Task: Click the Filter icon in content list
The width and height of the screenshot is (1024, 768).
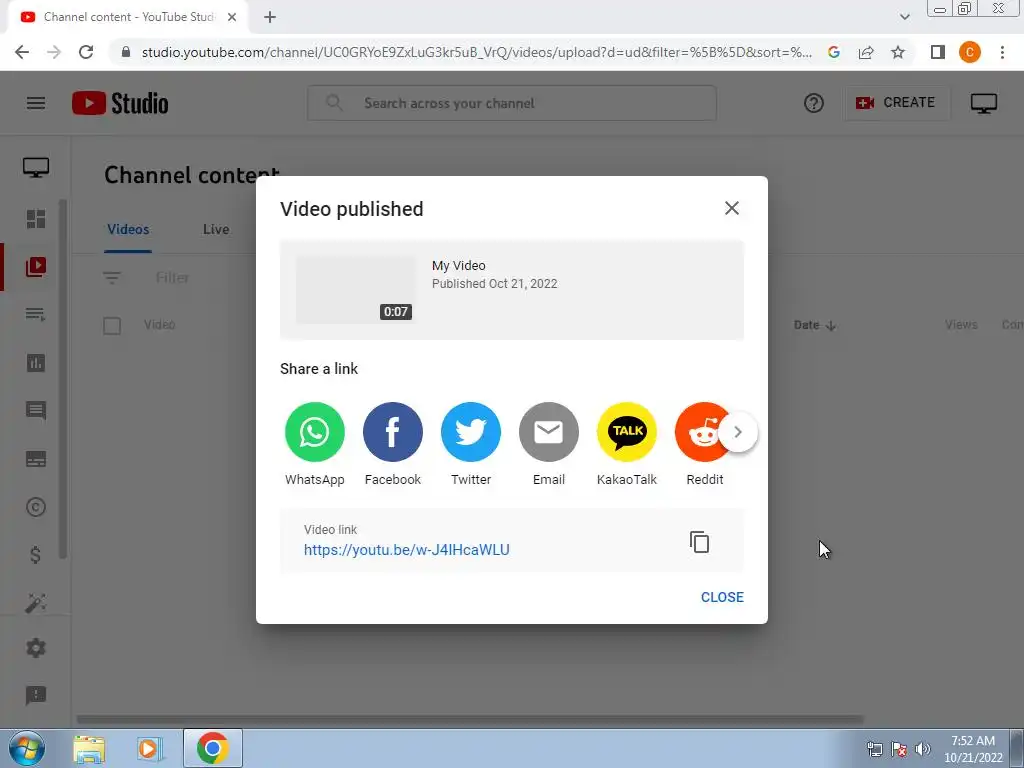Action: click(x=112, y=278)
